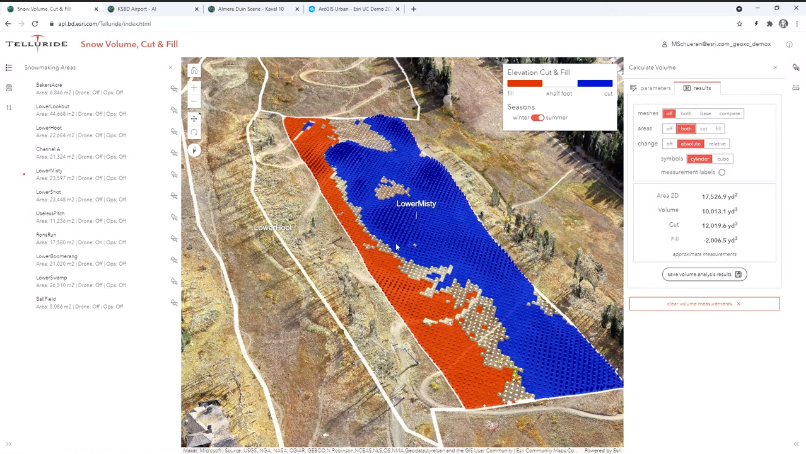Zoom in on the map
806x454 pixels.
point(194,88)
